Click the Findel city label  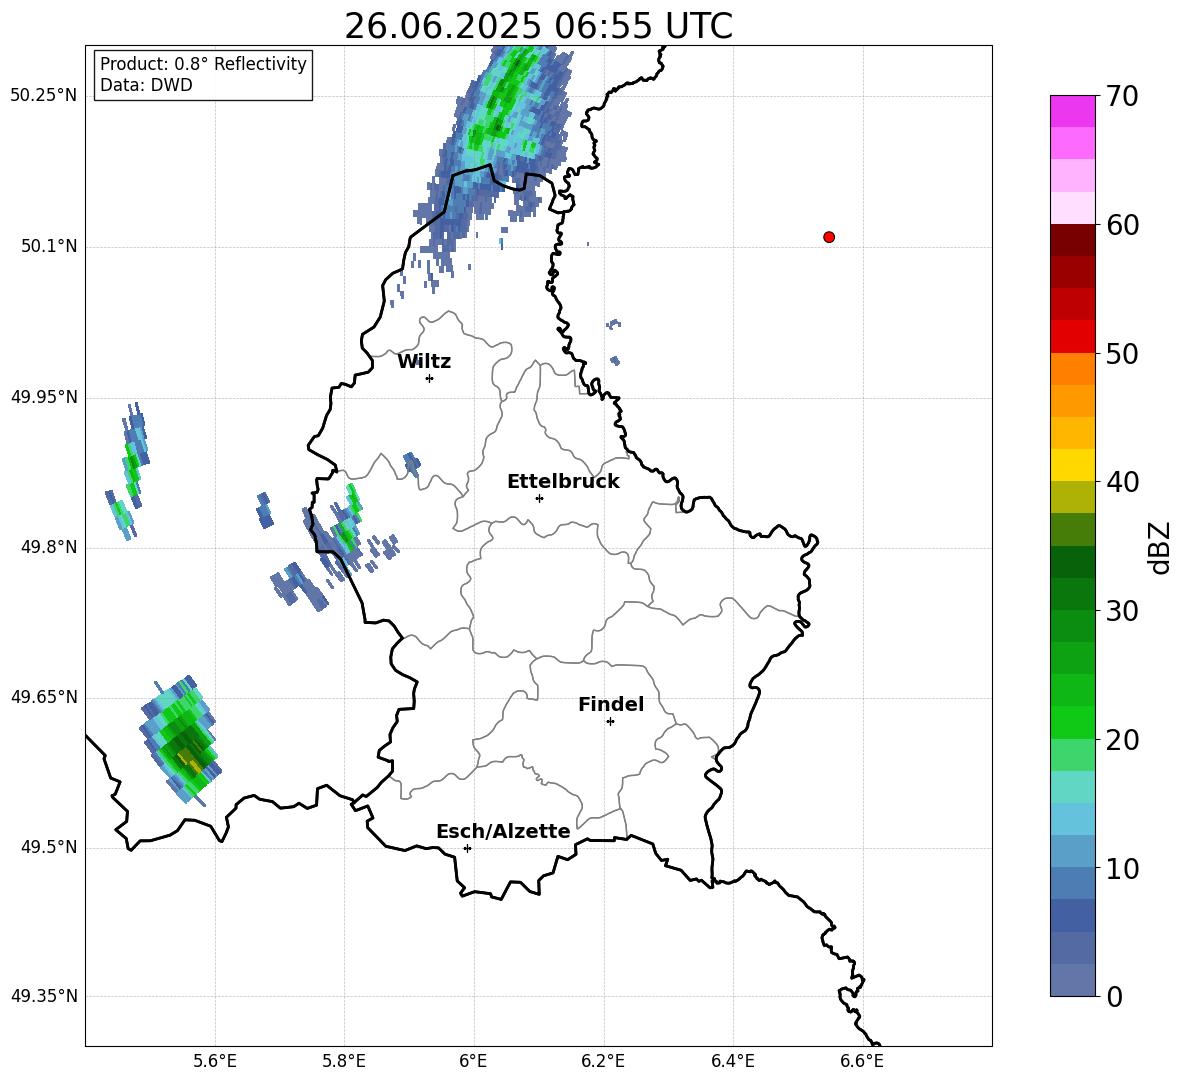[611, 704]
